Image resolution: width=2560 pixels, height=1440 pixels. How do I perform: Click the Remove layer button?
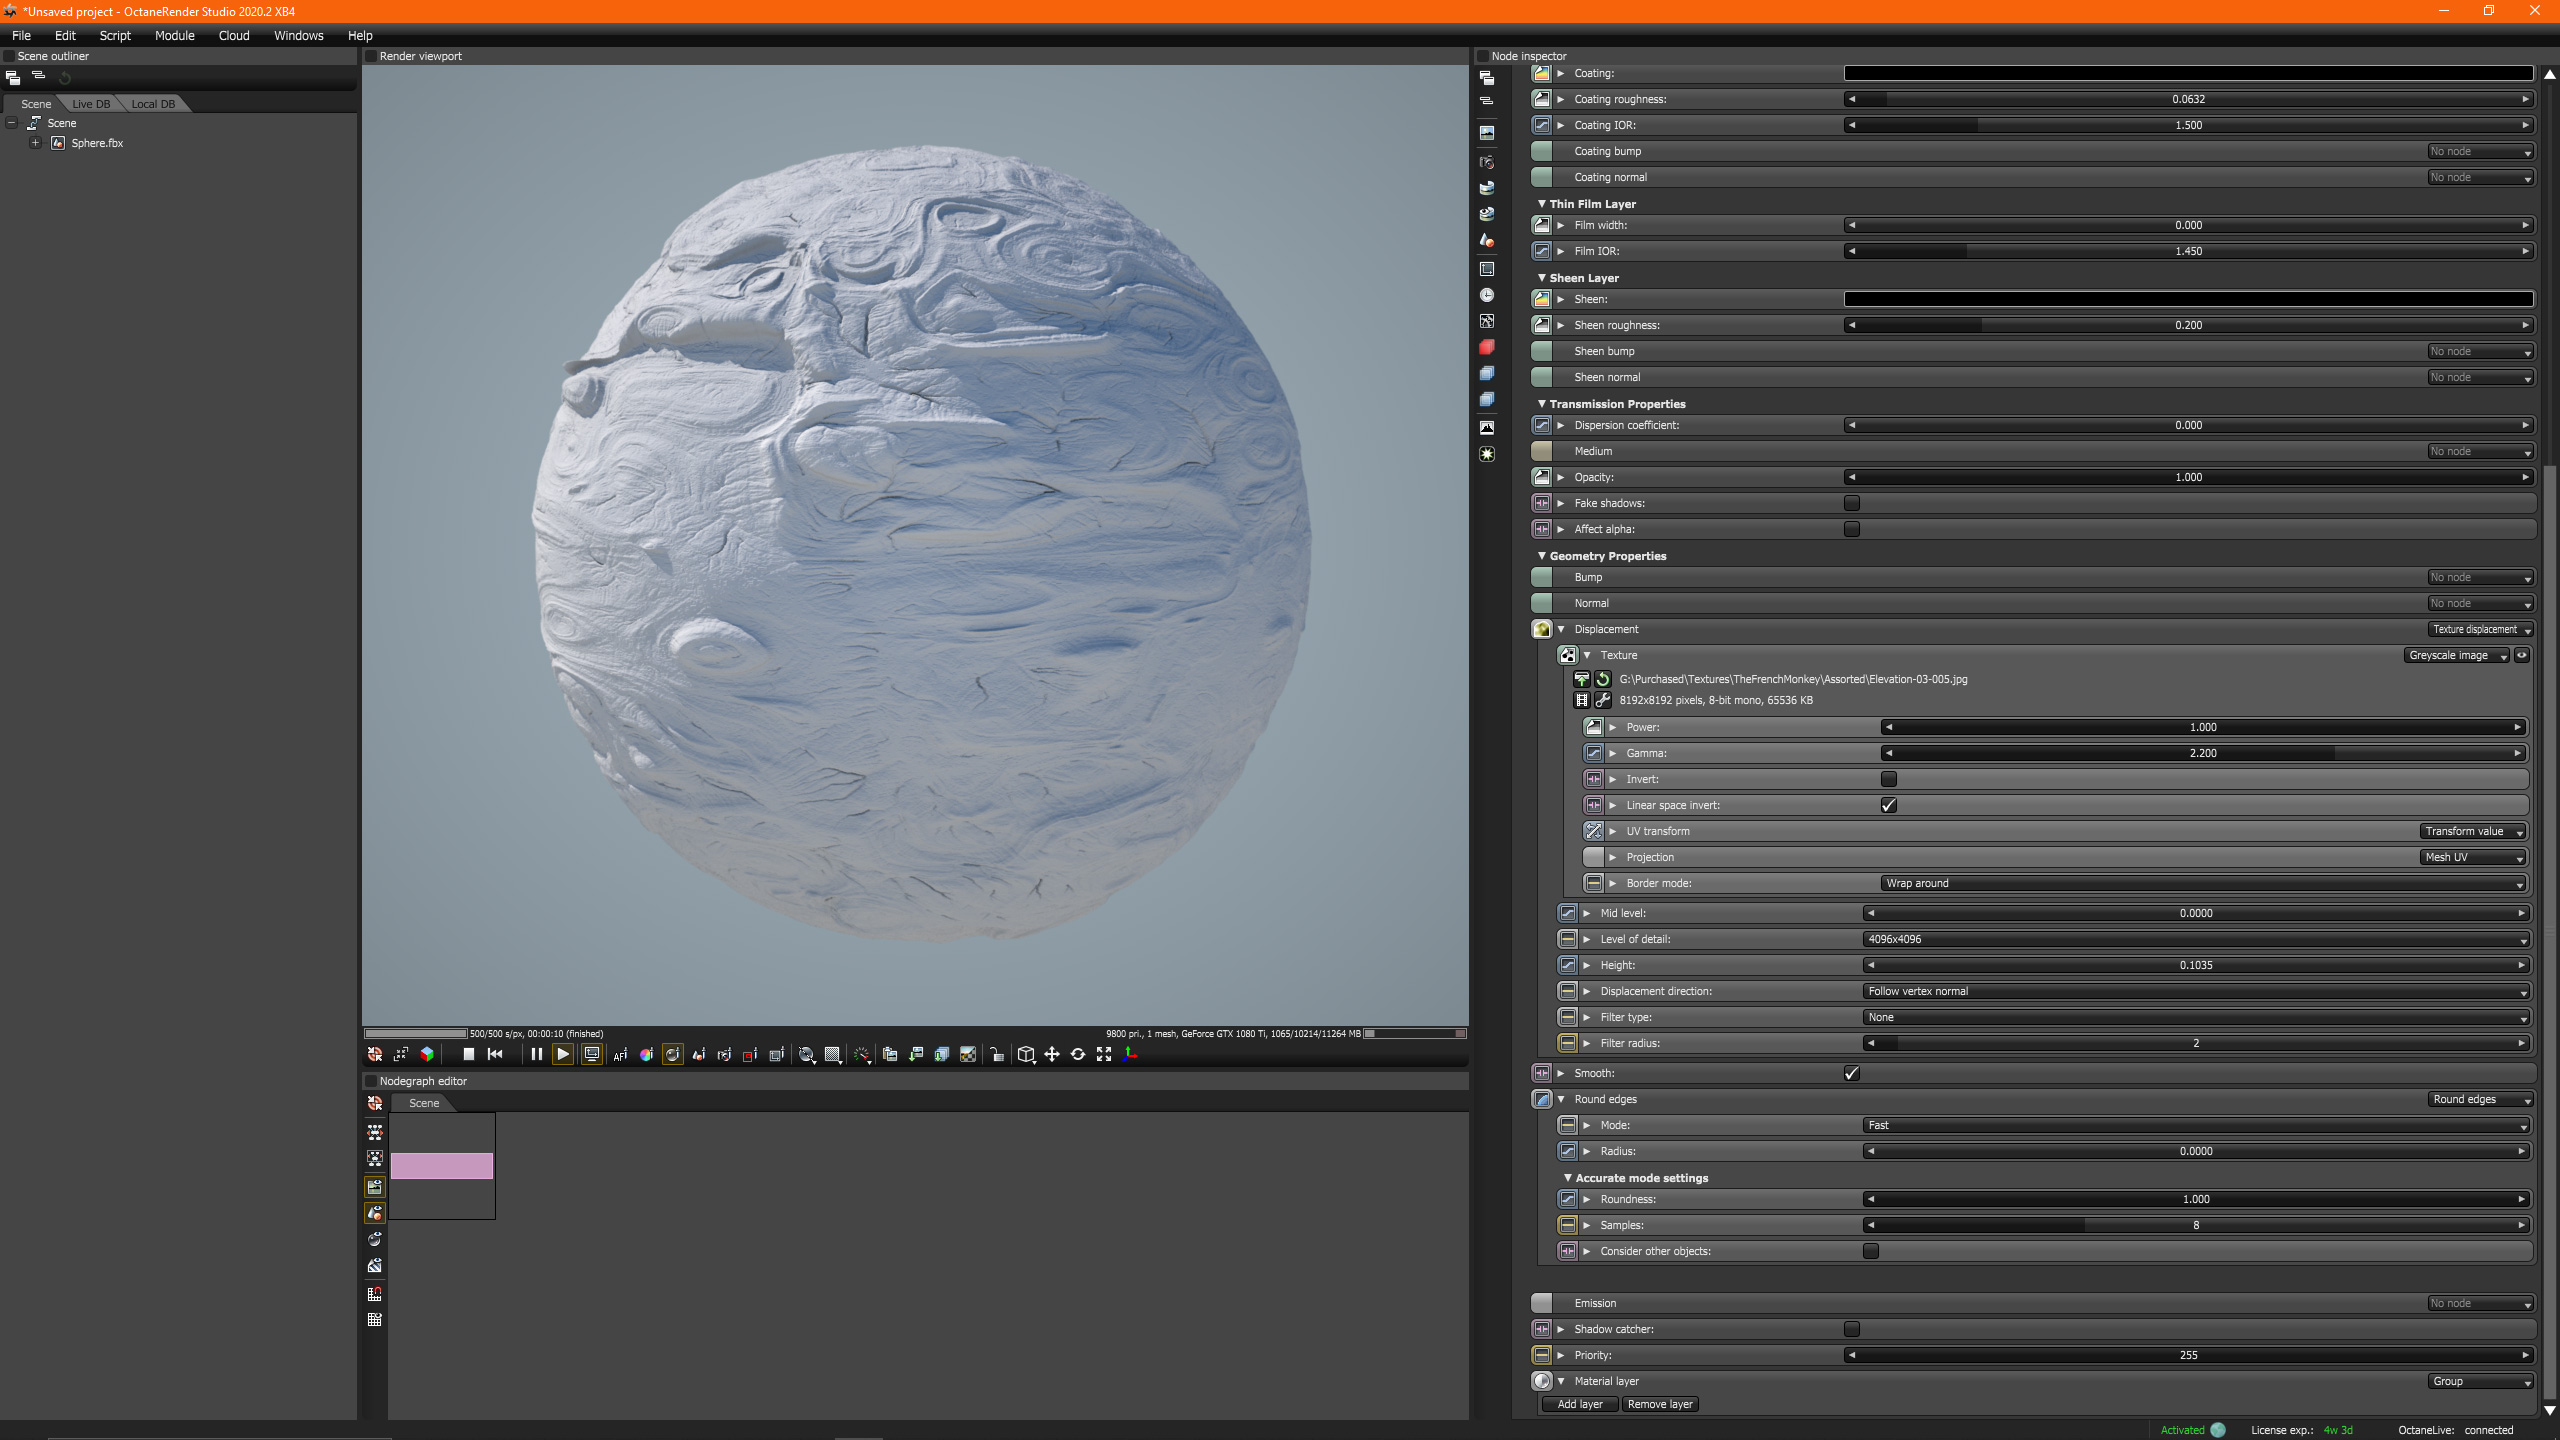[1660, 1404]
